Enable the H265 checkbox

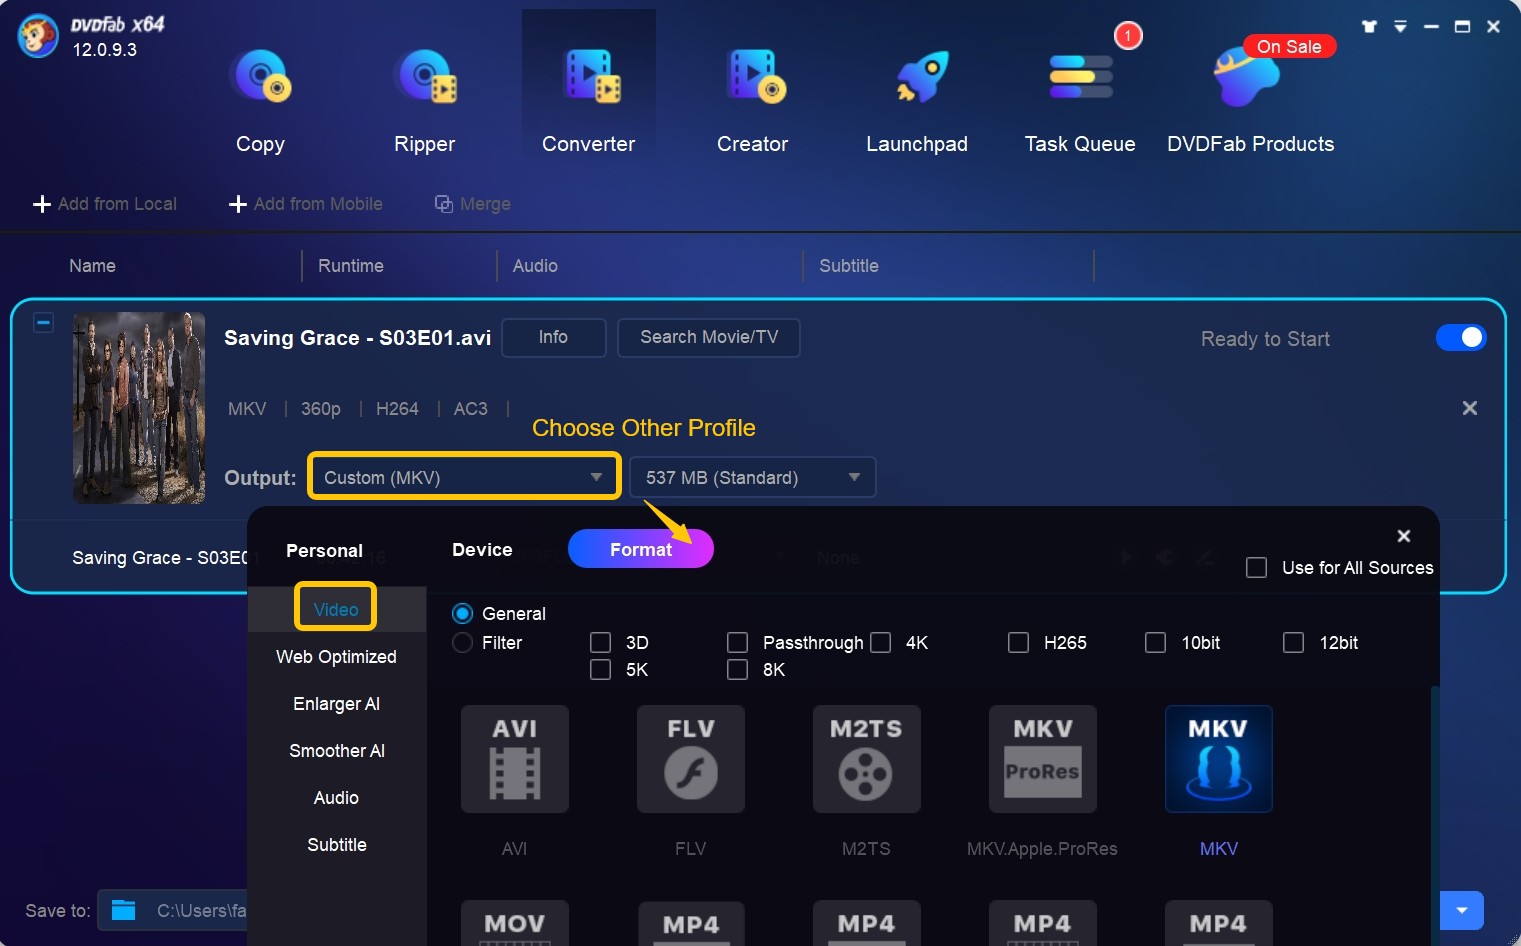pyautogui.click(x=1018, y=642)
